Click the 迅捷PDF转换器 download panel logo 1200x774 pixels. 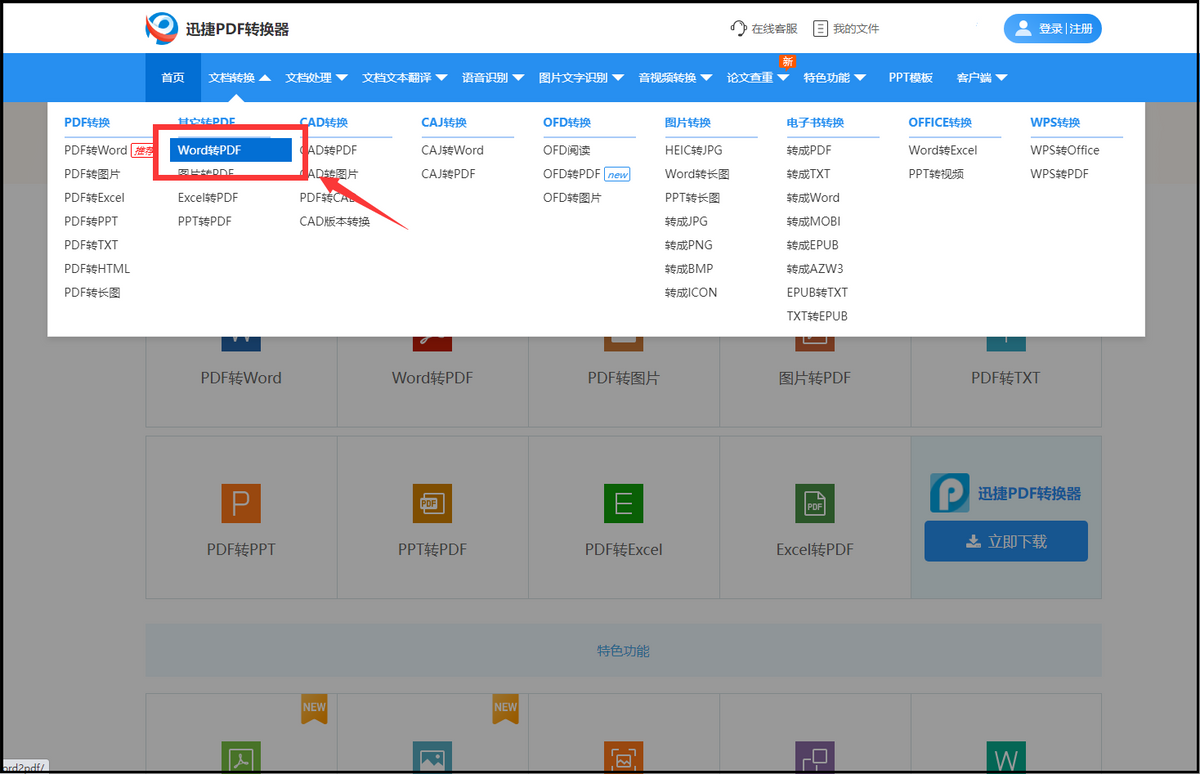click(948, 493)
